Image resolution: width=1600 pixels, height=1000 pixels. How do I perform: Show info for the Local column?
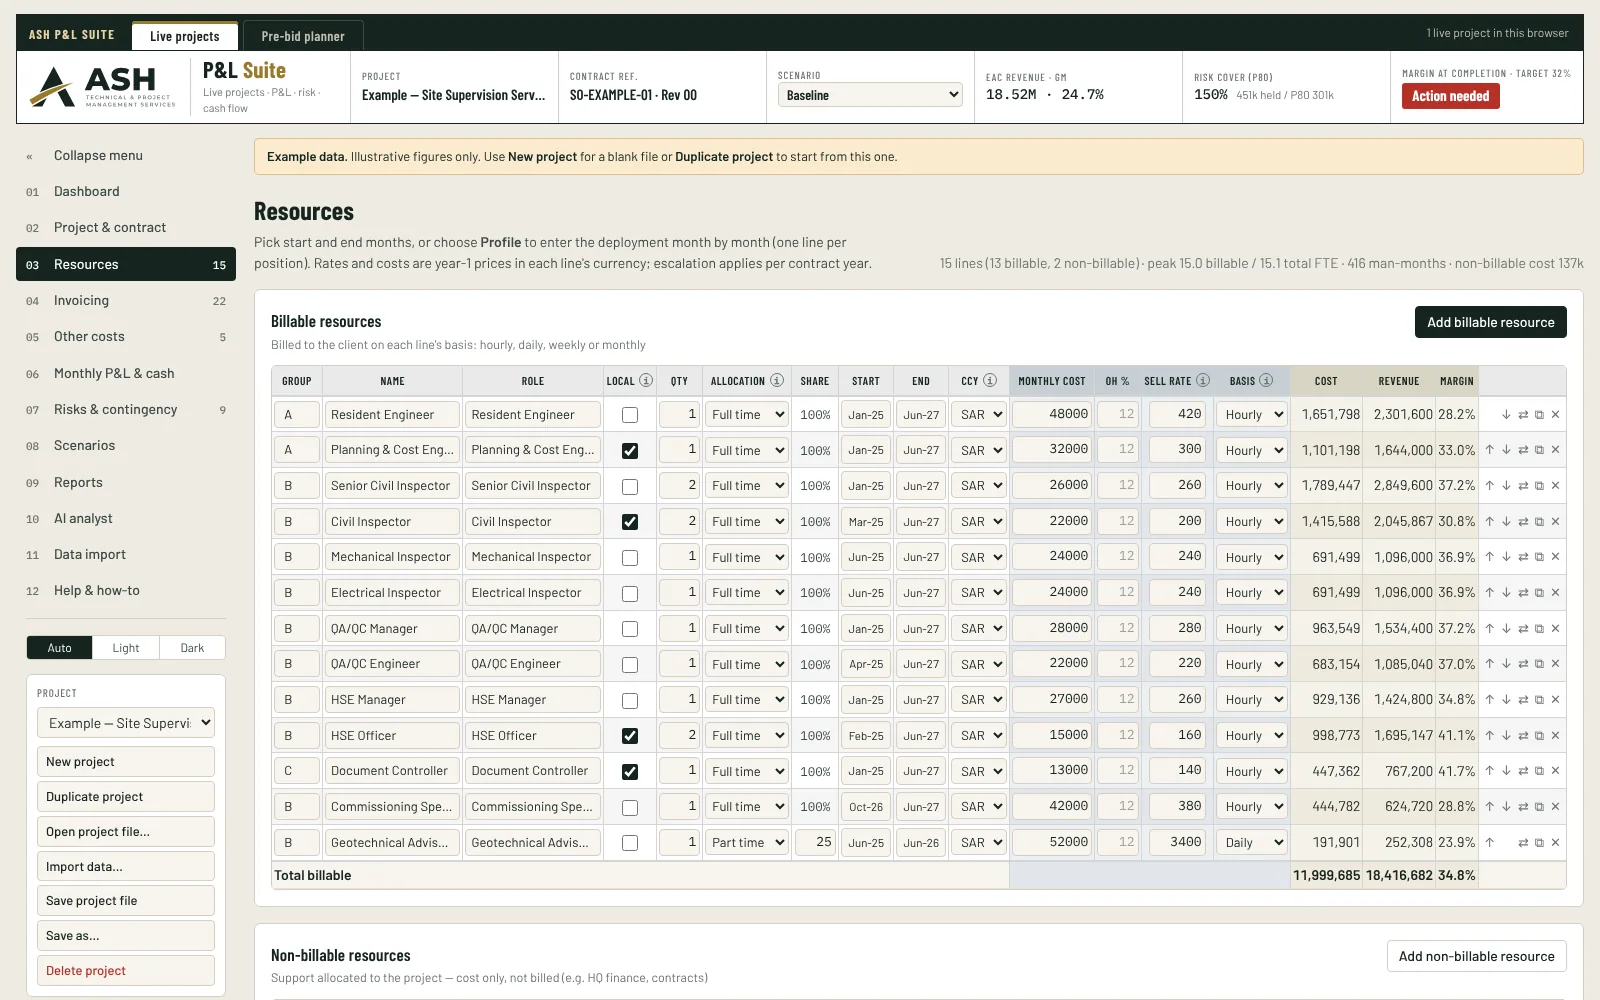[x=646, y=380]
